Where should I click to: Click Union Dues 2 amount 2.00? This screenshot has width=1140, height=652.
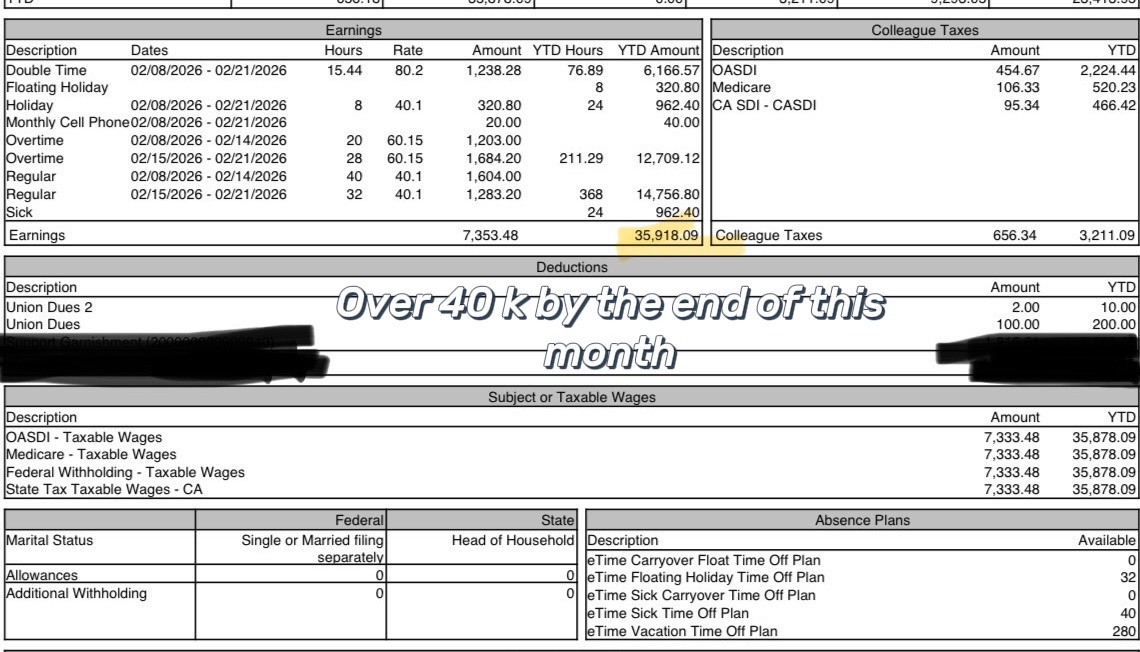point(1025,307)
